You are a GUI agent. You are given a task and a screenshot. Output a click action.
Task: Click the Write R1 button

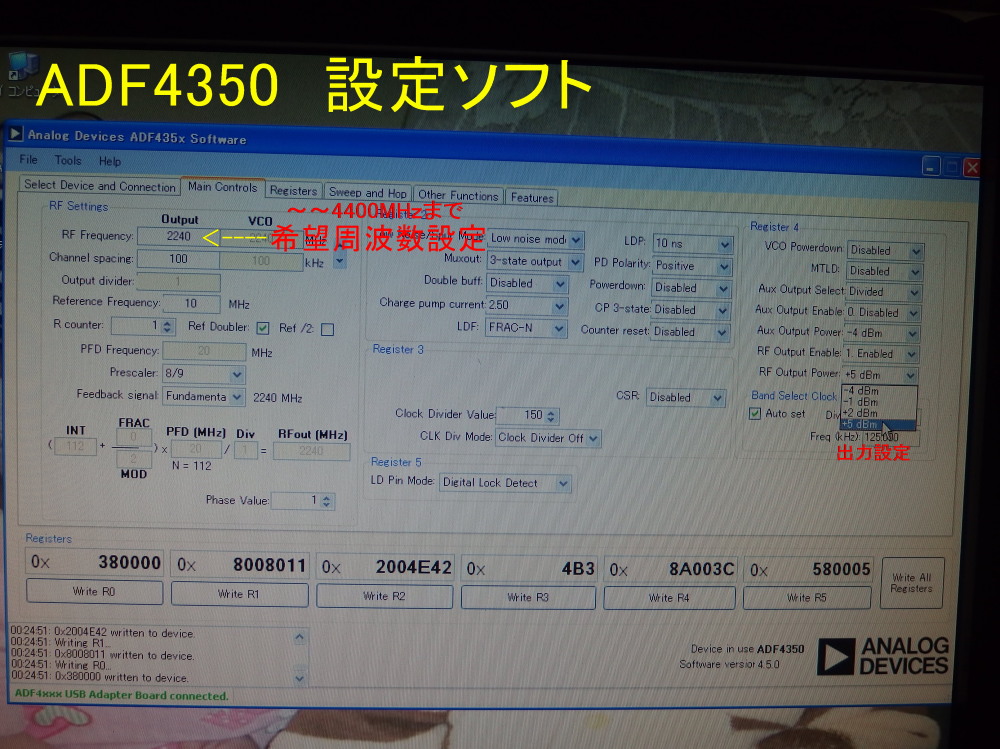tap(239, 594)
